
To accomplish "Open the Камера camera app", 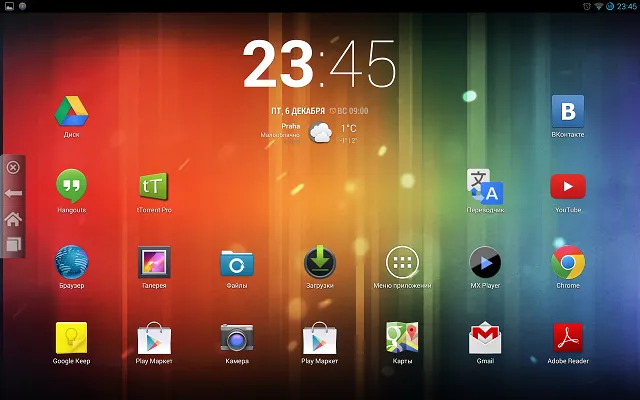I will (x=237, y=338).
